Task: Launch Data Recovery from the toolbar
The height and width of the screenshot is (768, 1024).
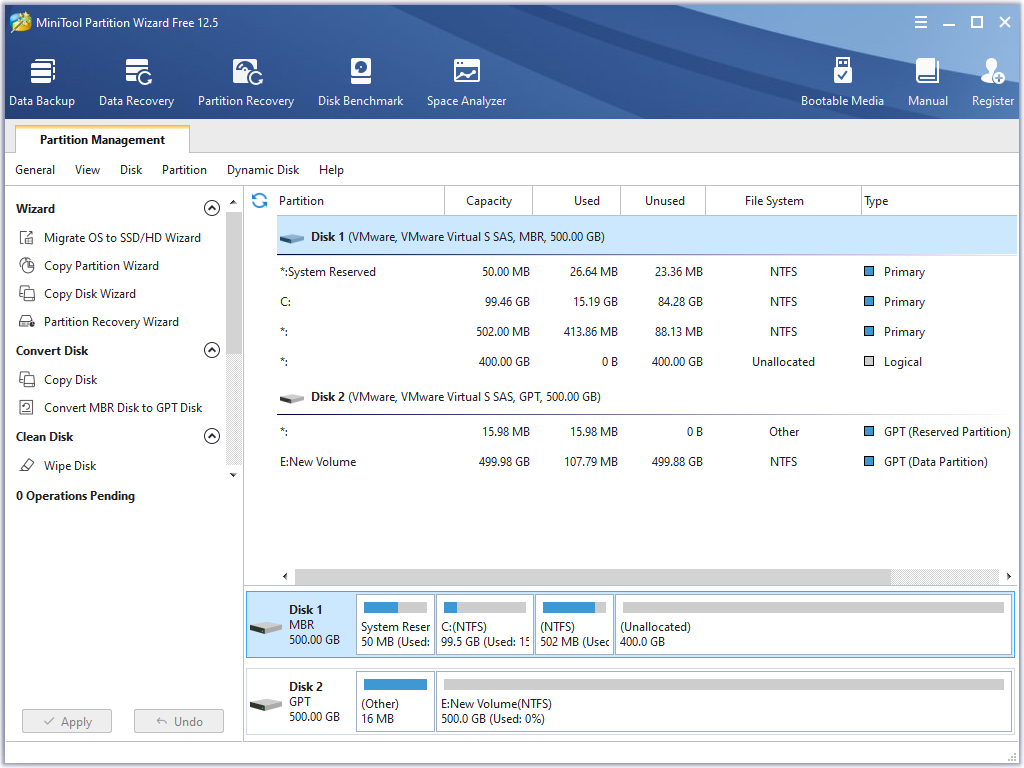Action: coord(136,82)
